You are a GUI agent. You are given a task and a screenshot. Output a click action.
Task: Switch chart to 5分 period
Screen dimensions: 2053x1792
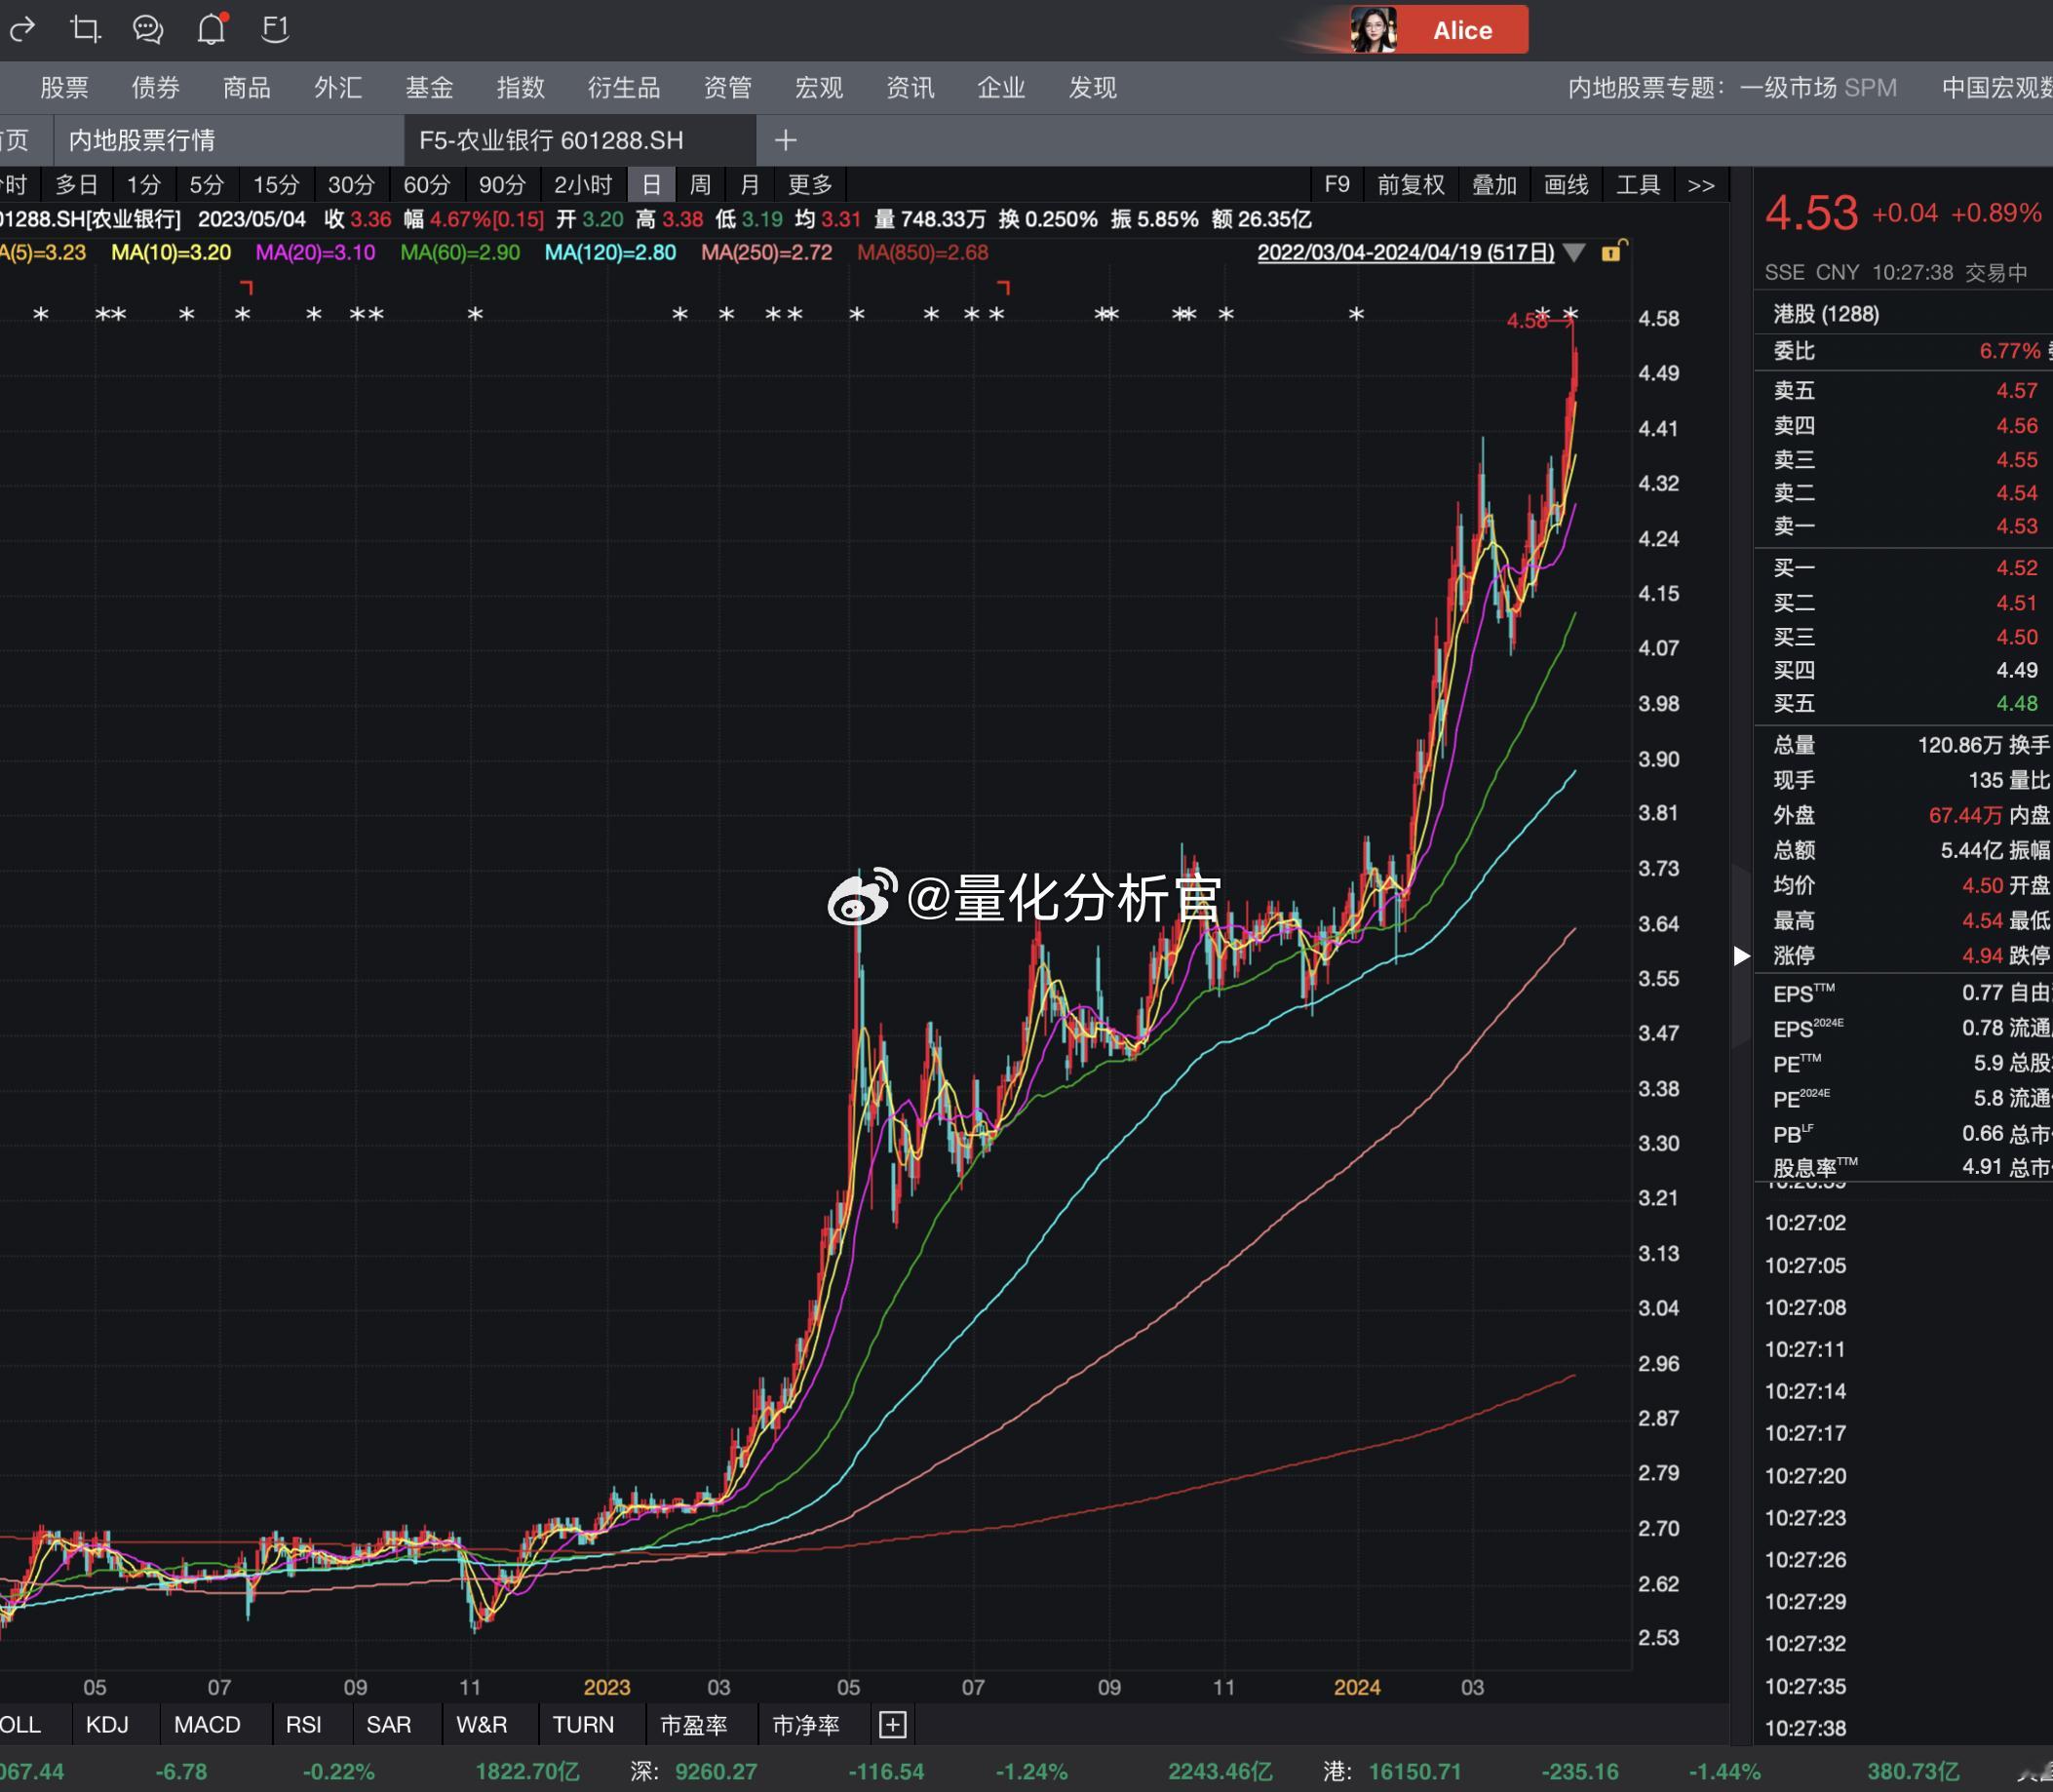[207, 185]
